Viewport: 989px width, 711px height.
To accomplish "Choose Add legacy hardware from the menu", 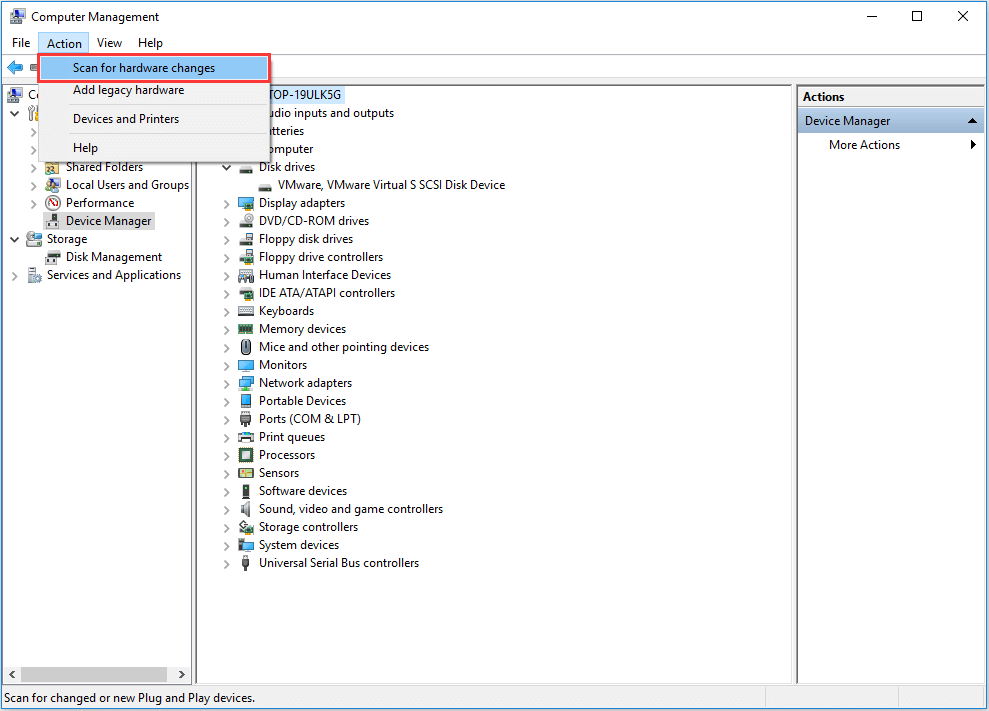I will [x=128, y=89].
